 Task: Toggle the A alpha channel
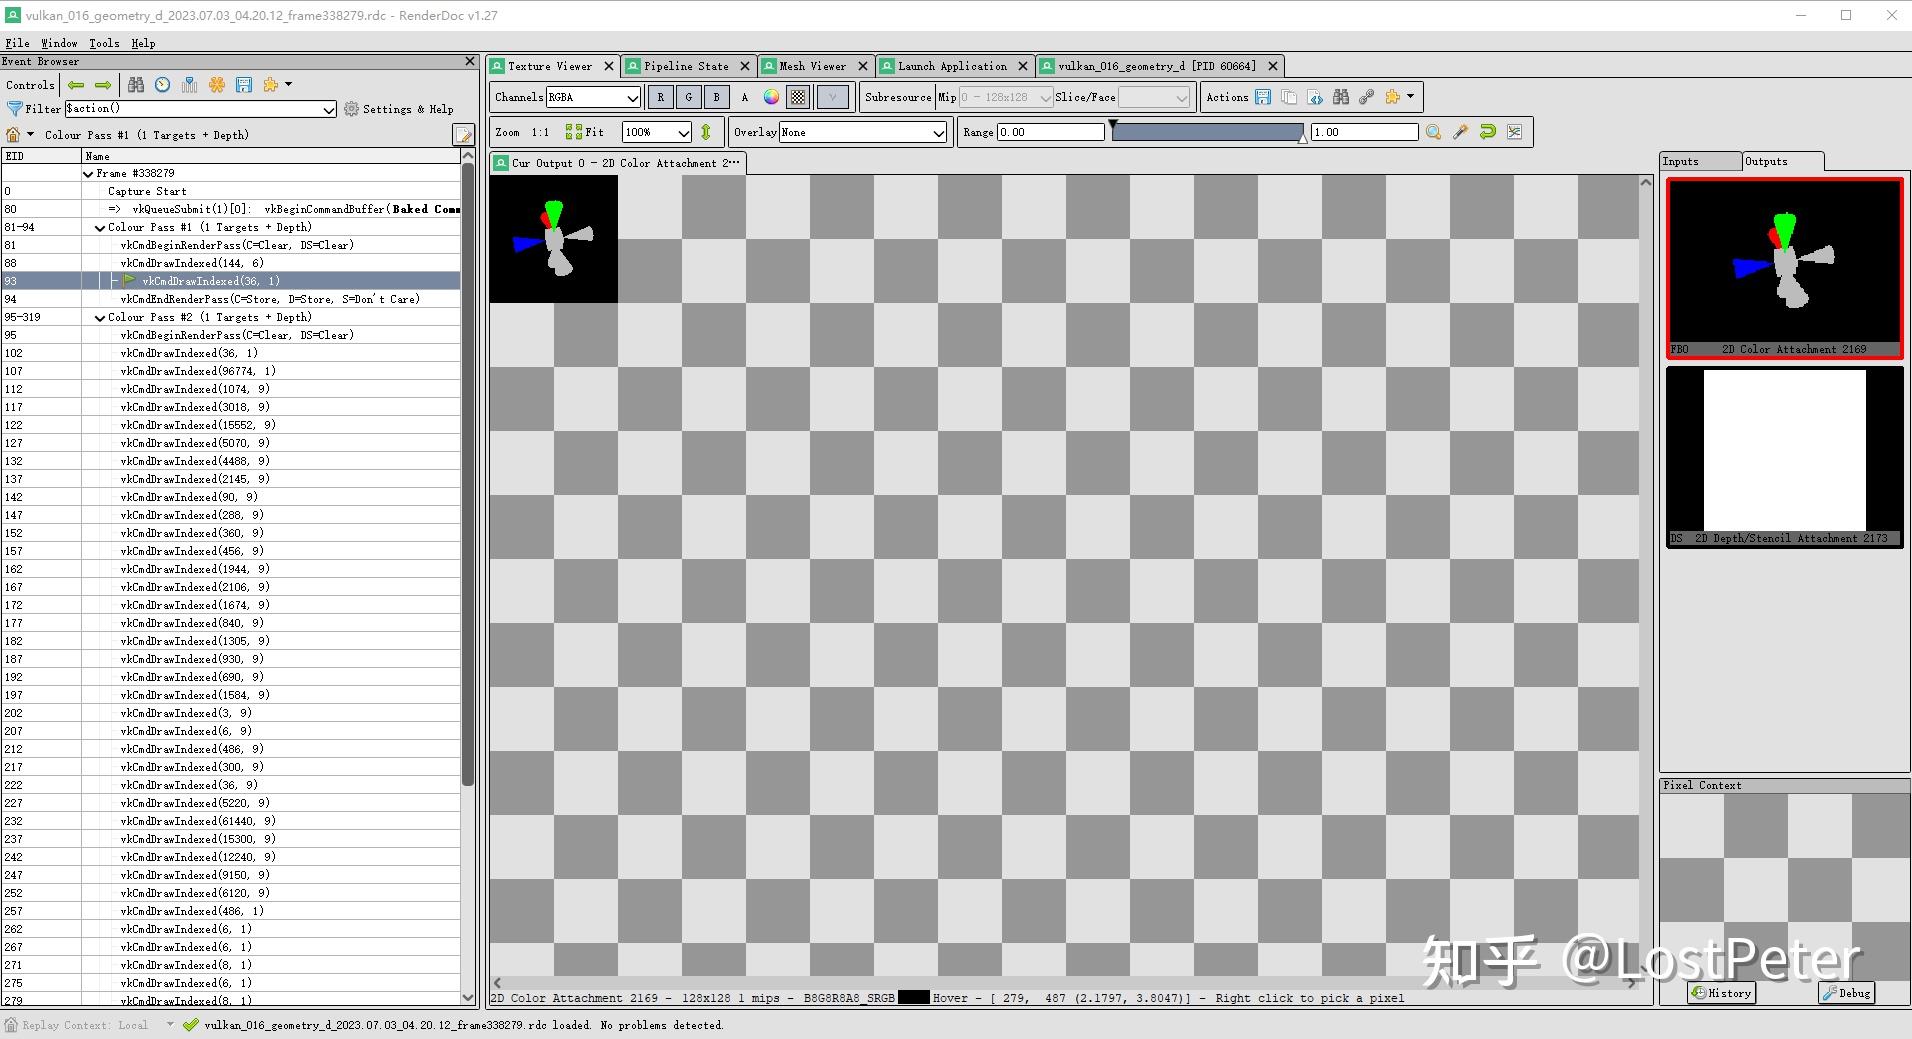point(744,97)
